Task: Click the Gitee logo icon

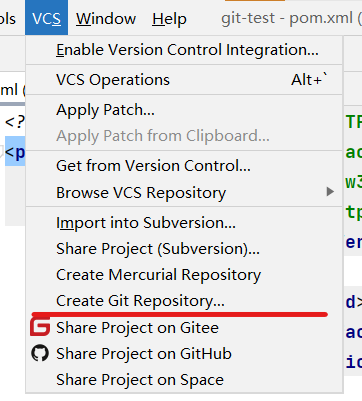Action: coord(40,327)
